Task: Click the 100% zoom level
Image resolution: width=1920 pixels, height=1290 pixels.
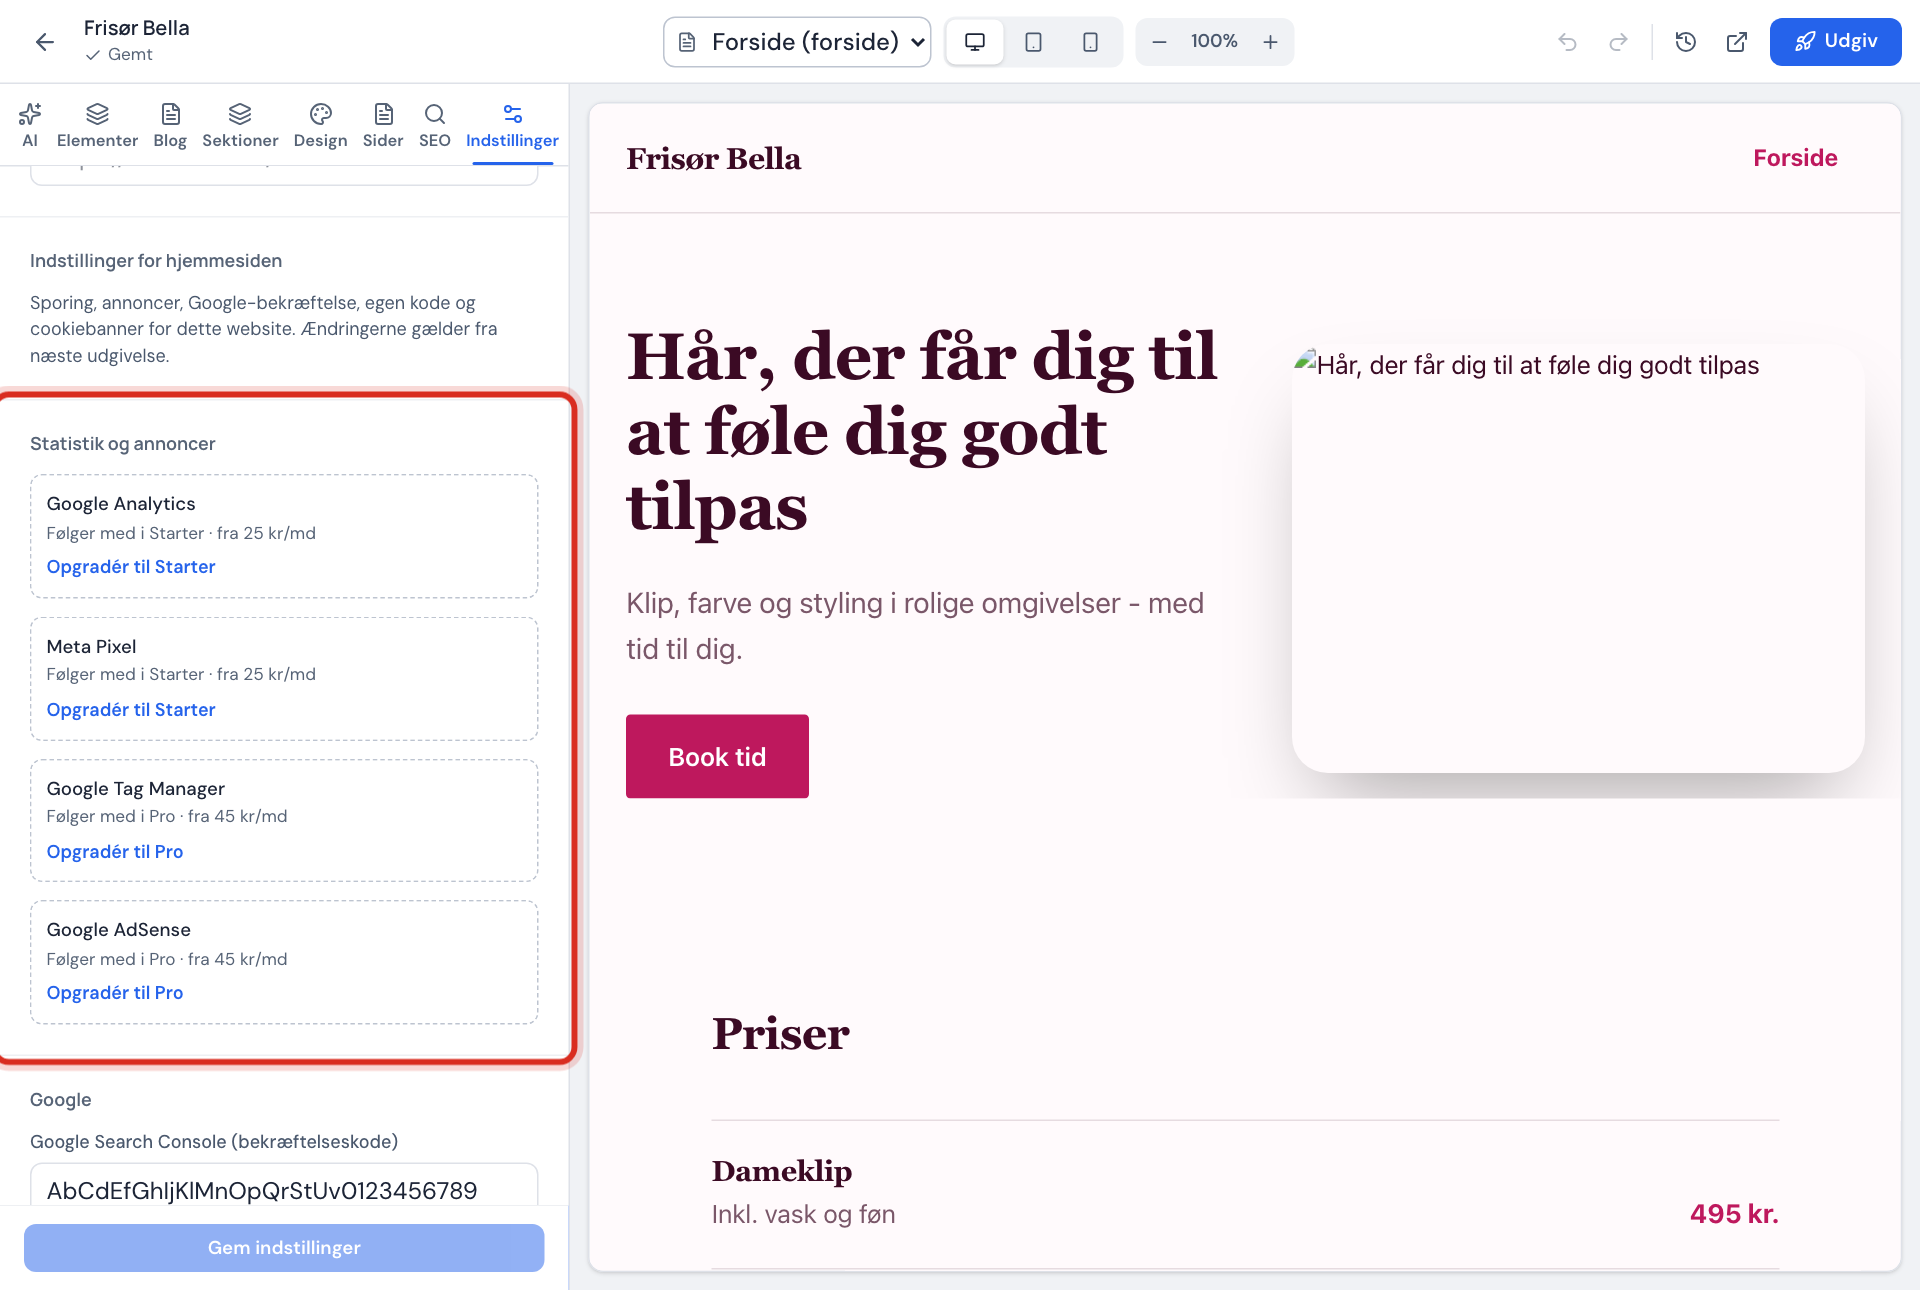Action: tap(1214, 41)
